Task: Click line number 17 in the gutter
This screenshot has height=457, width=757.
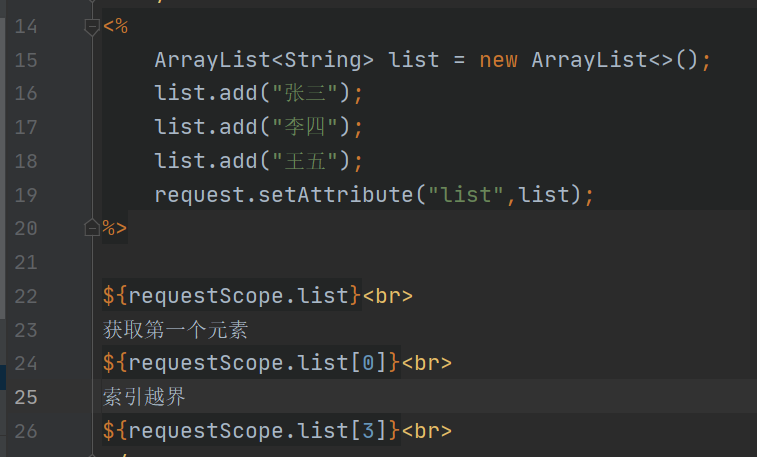Action: tap(26, 127)
